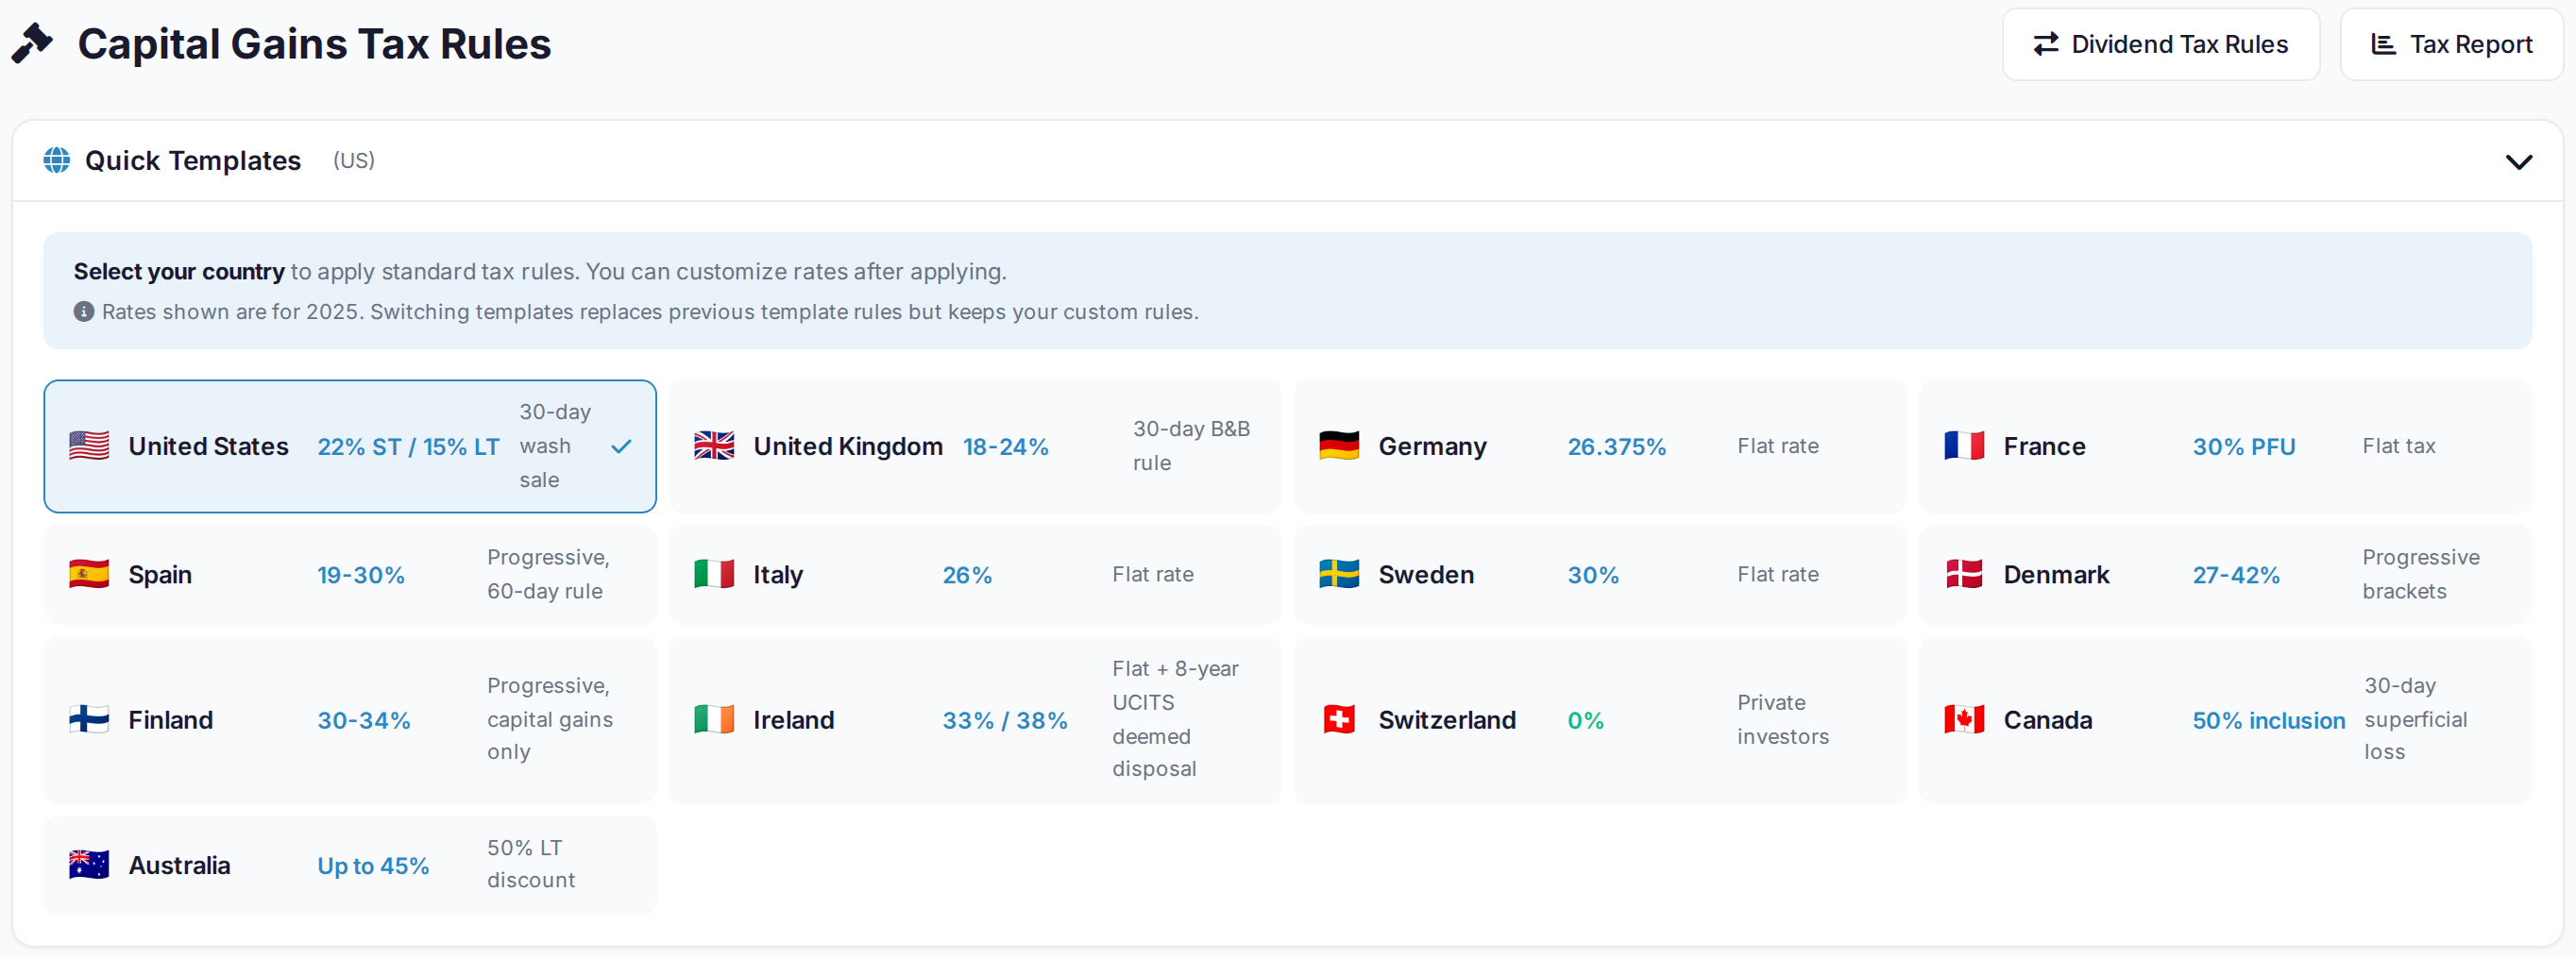Click the Australia flag icon
2576x959 pixels.
point(89,865)
